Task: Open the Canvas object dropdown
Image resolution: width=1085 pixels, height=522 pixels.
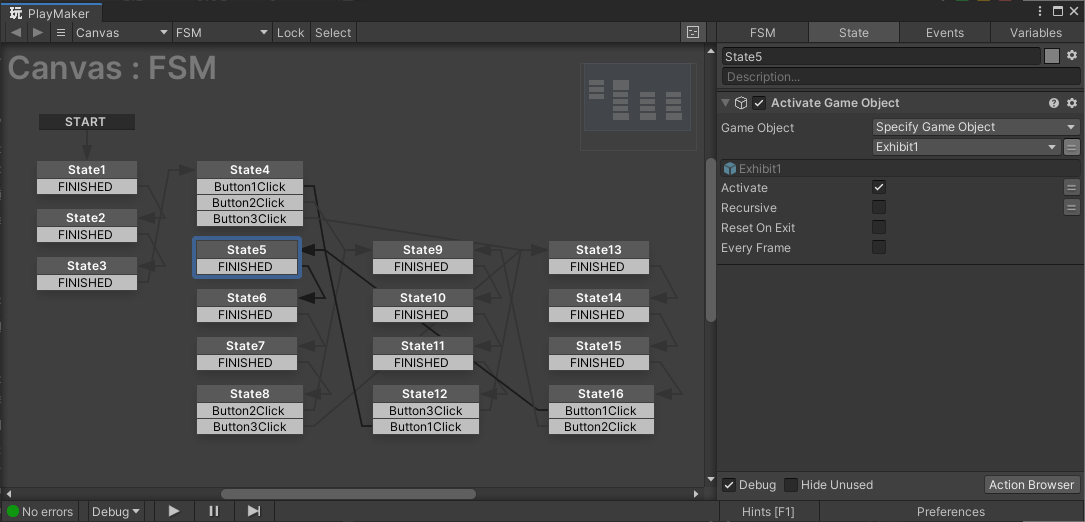Action: point(122,33)
